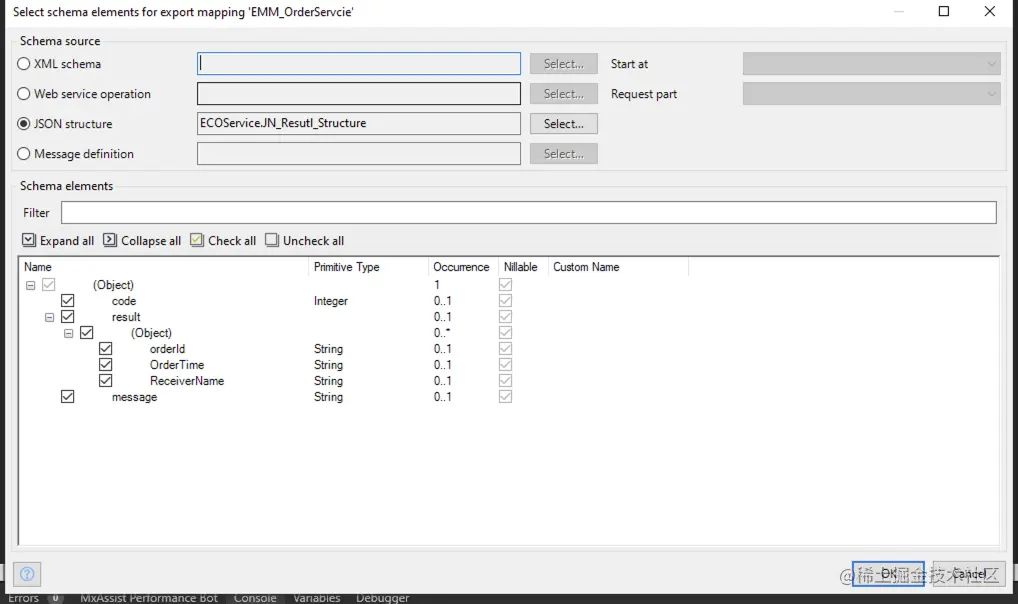Select the ReceiverName row name
Viewport: 1018px width, 604px height.
tap(187, 381)
